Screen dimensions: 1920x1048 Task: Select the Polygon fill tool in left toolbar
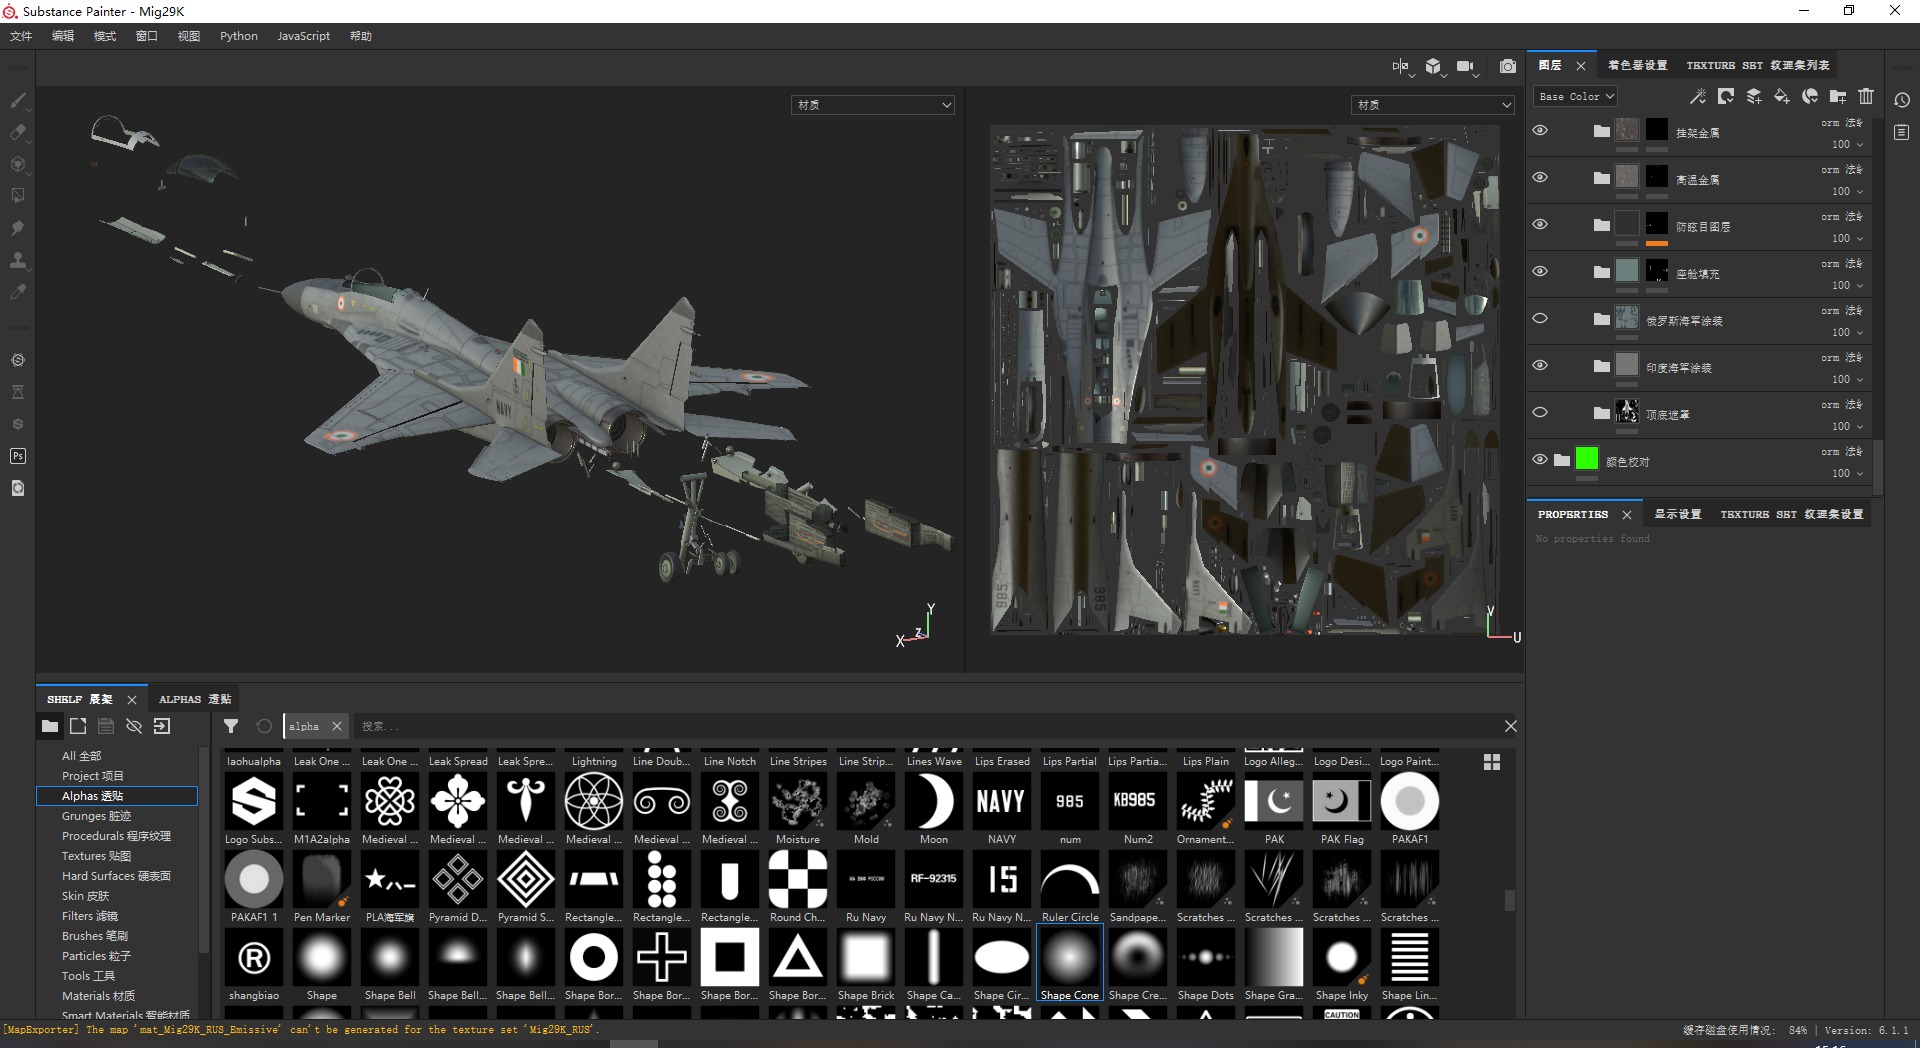(x=18, y=196)
